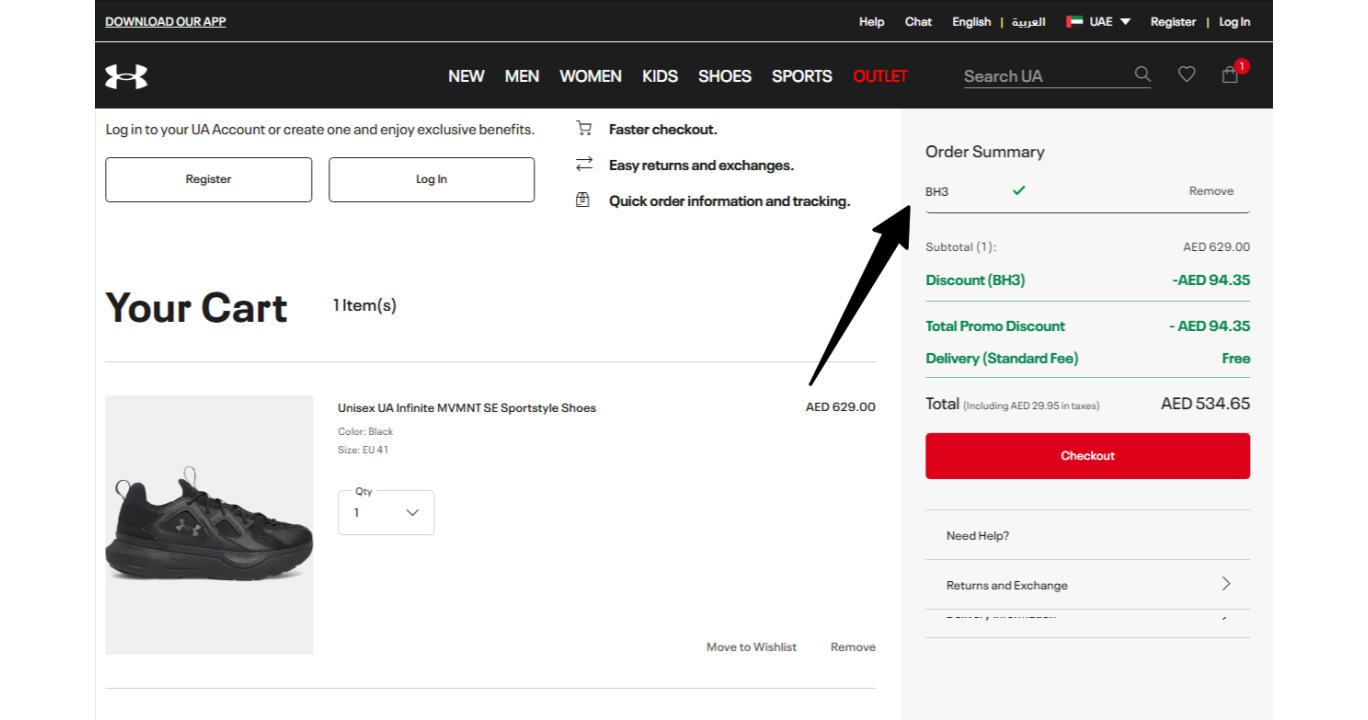1368x720 pixels.
Task: Click the UAE flag icon
Action: point(1075,21)
